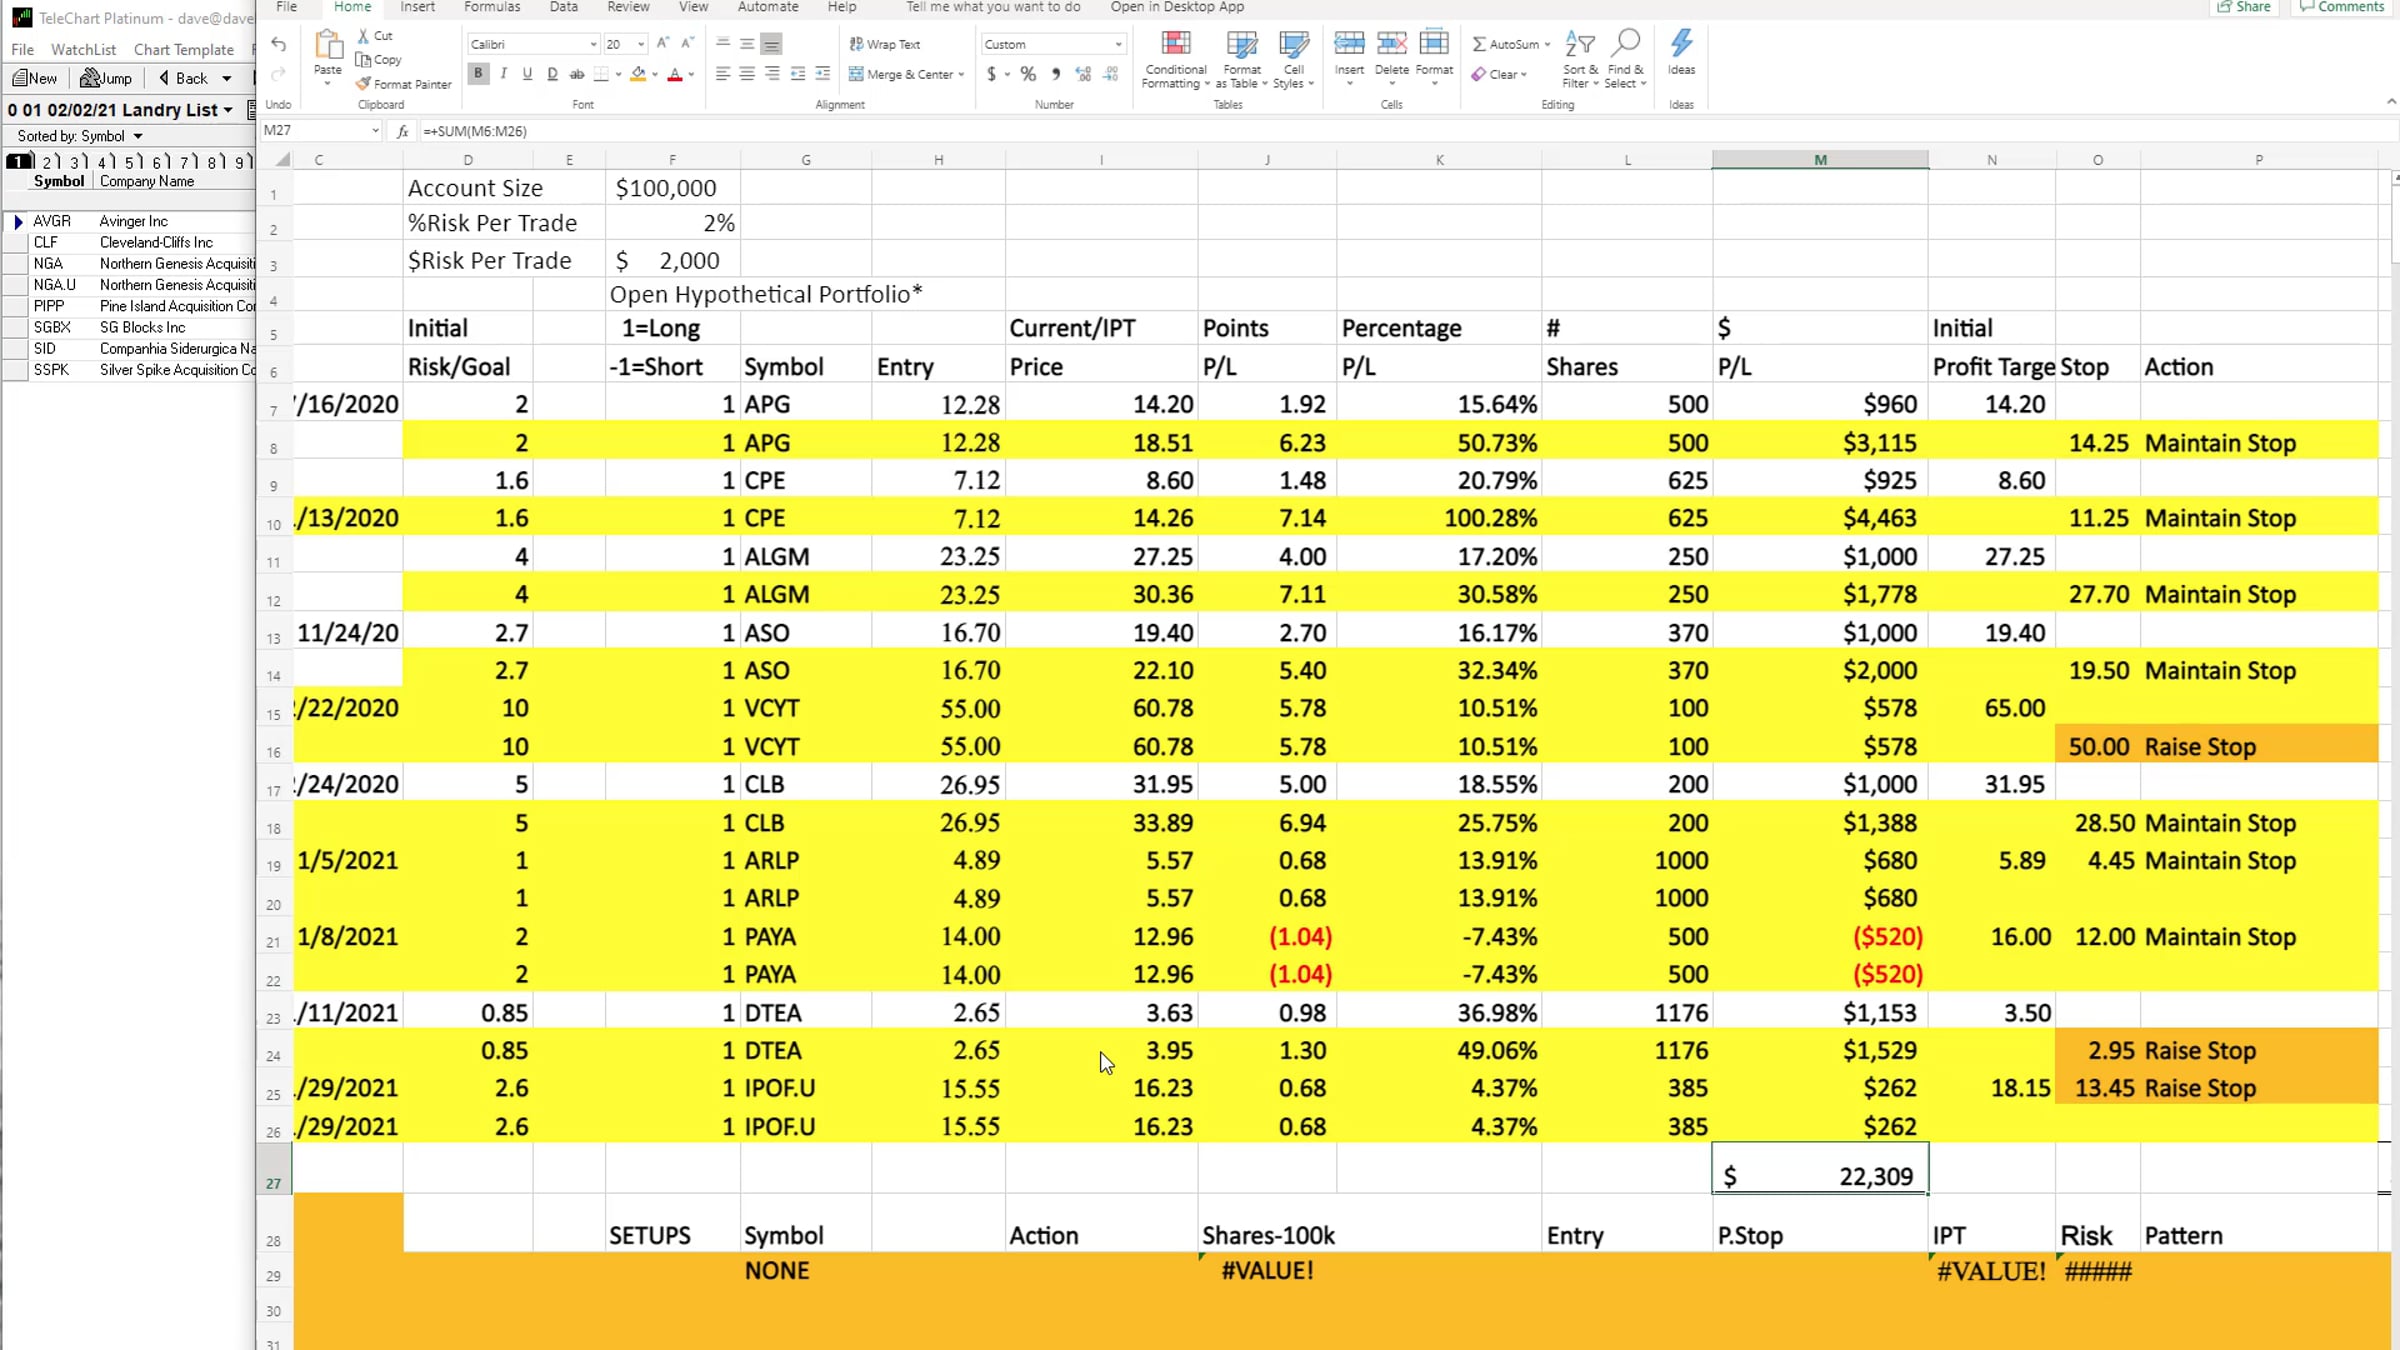
Task: Cut the selected cell contents
Action: [376, 36]
